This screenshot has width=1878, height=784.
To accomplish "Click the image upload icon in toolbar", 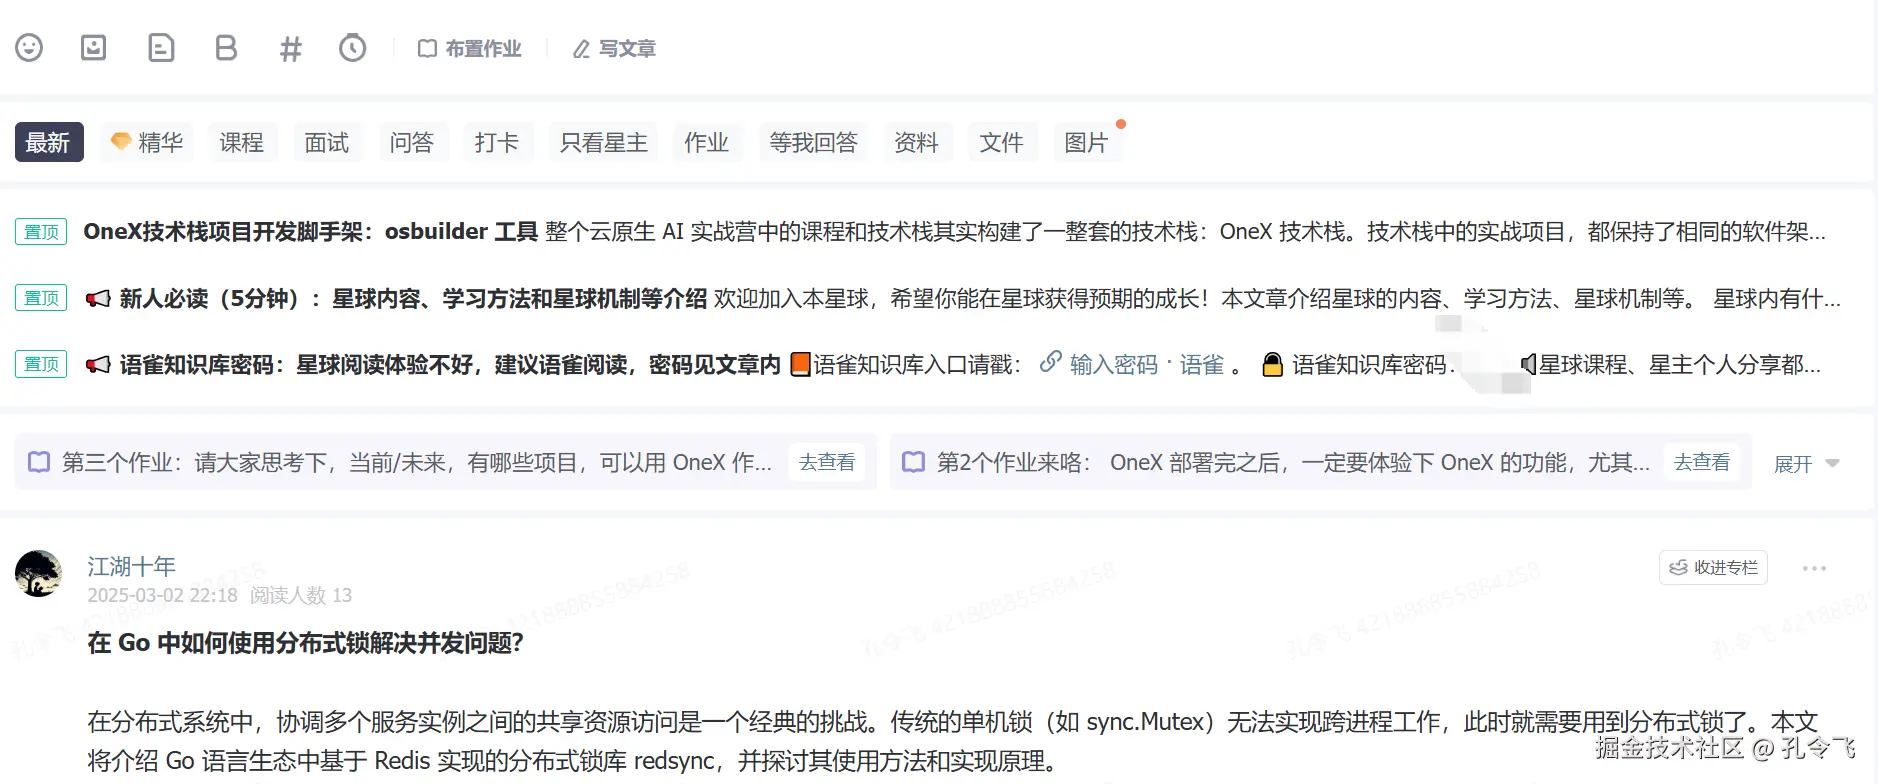I will click(94, 48).
